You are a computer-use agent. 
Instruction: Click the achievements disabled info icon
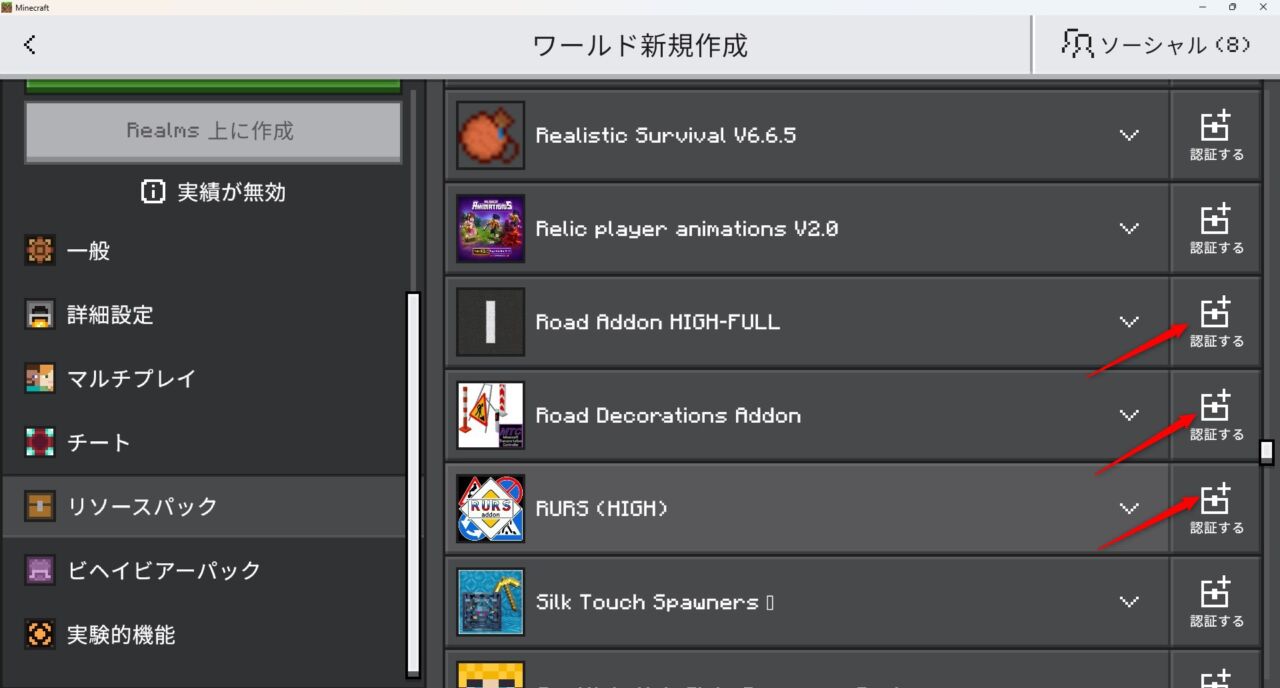153,192
